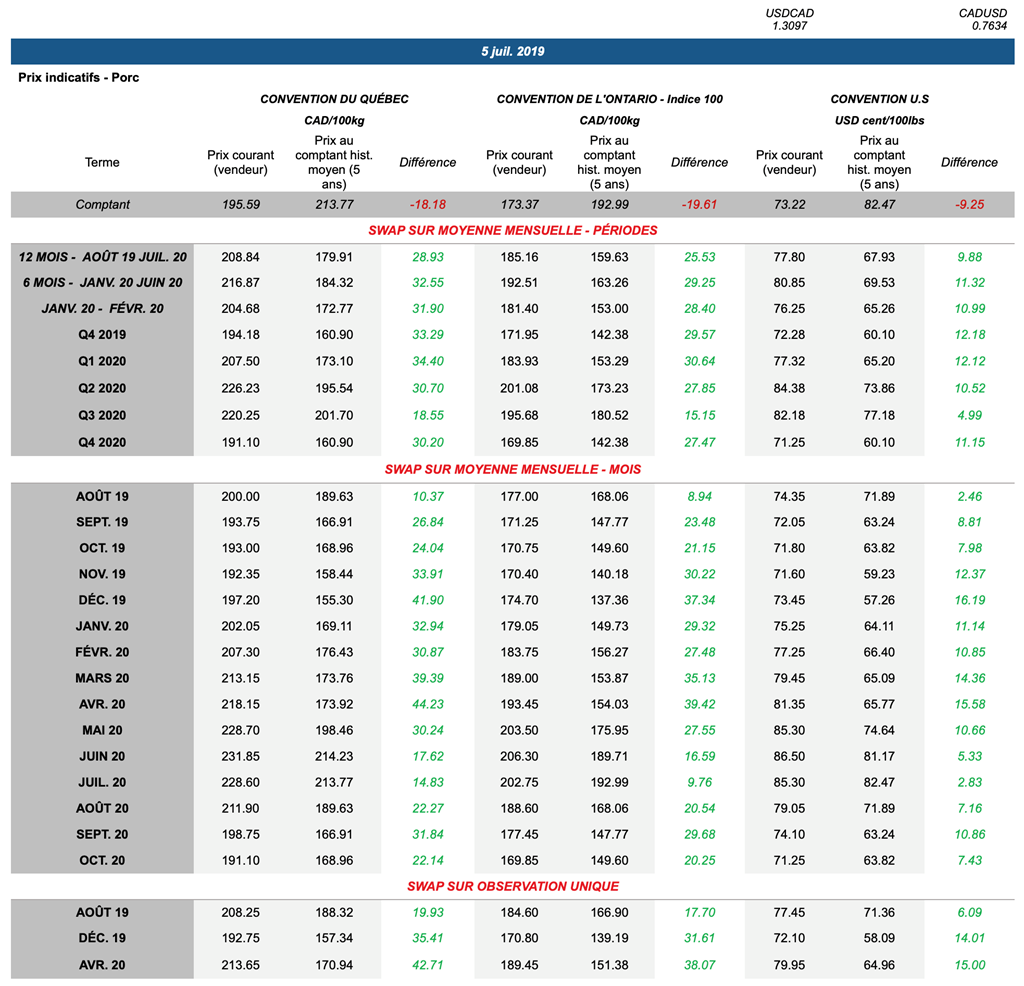This screenshot has width=1024, height=986.
Task: Select the USDCAD rate value 1.3097
Action: tap(789, 26)
